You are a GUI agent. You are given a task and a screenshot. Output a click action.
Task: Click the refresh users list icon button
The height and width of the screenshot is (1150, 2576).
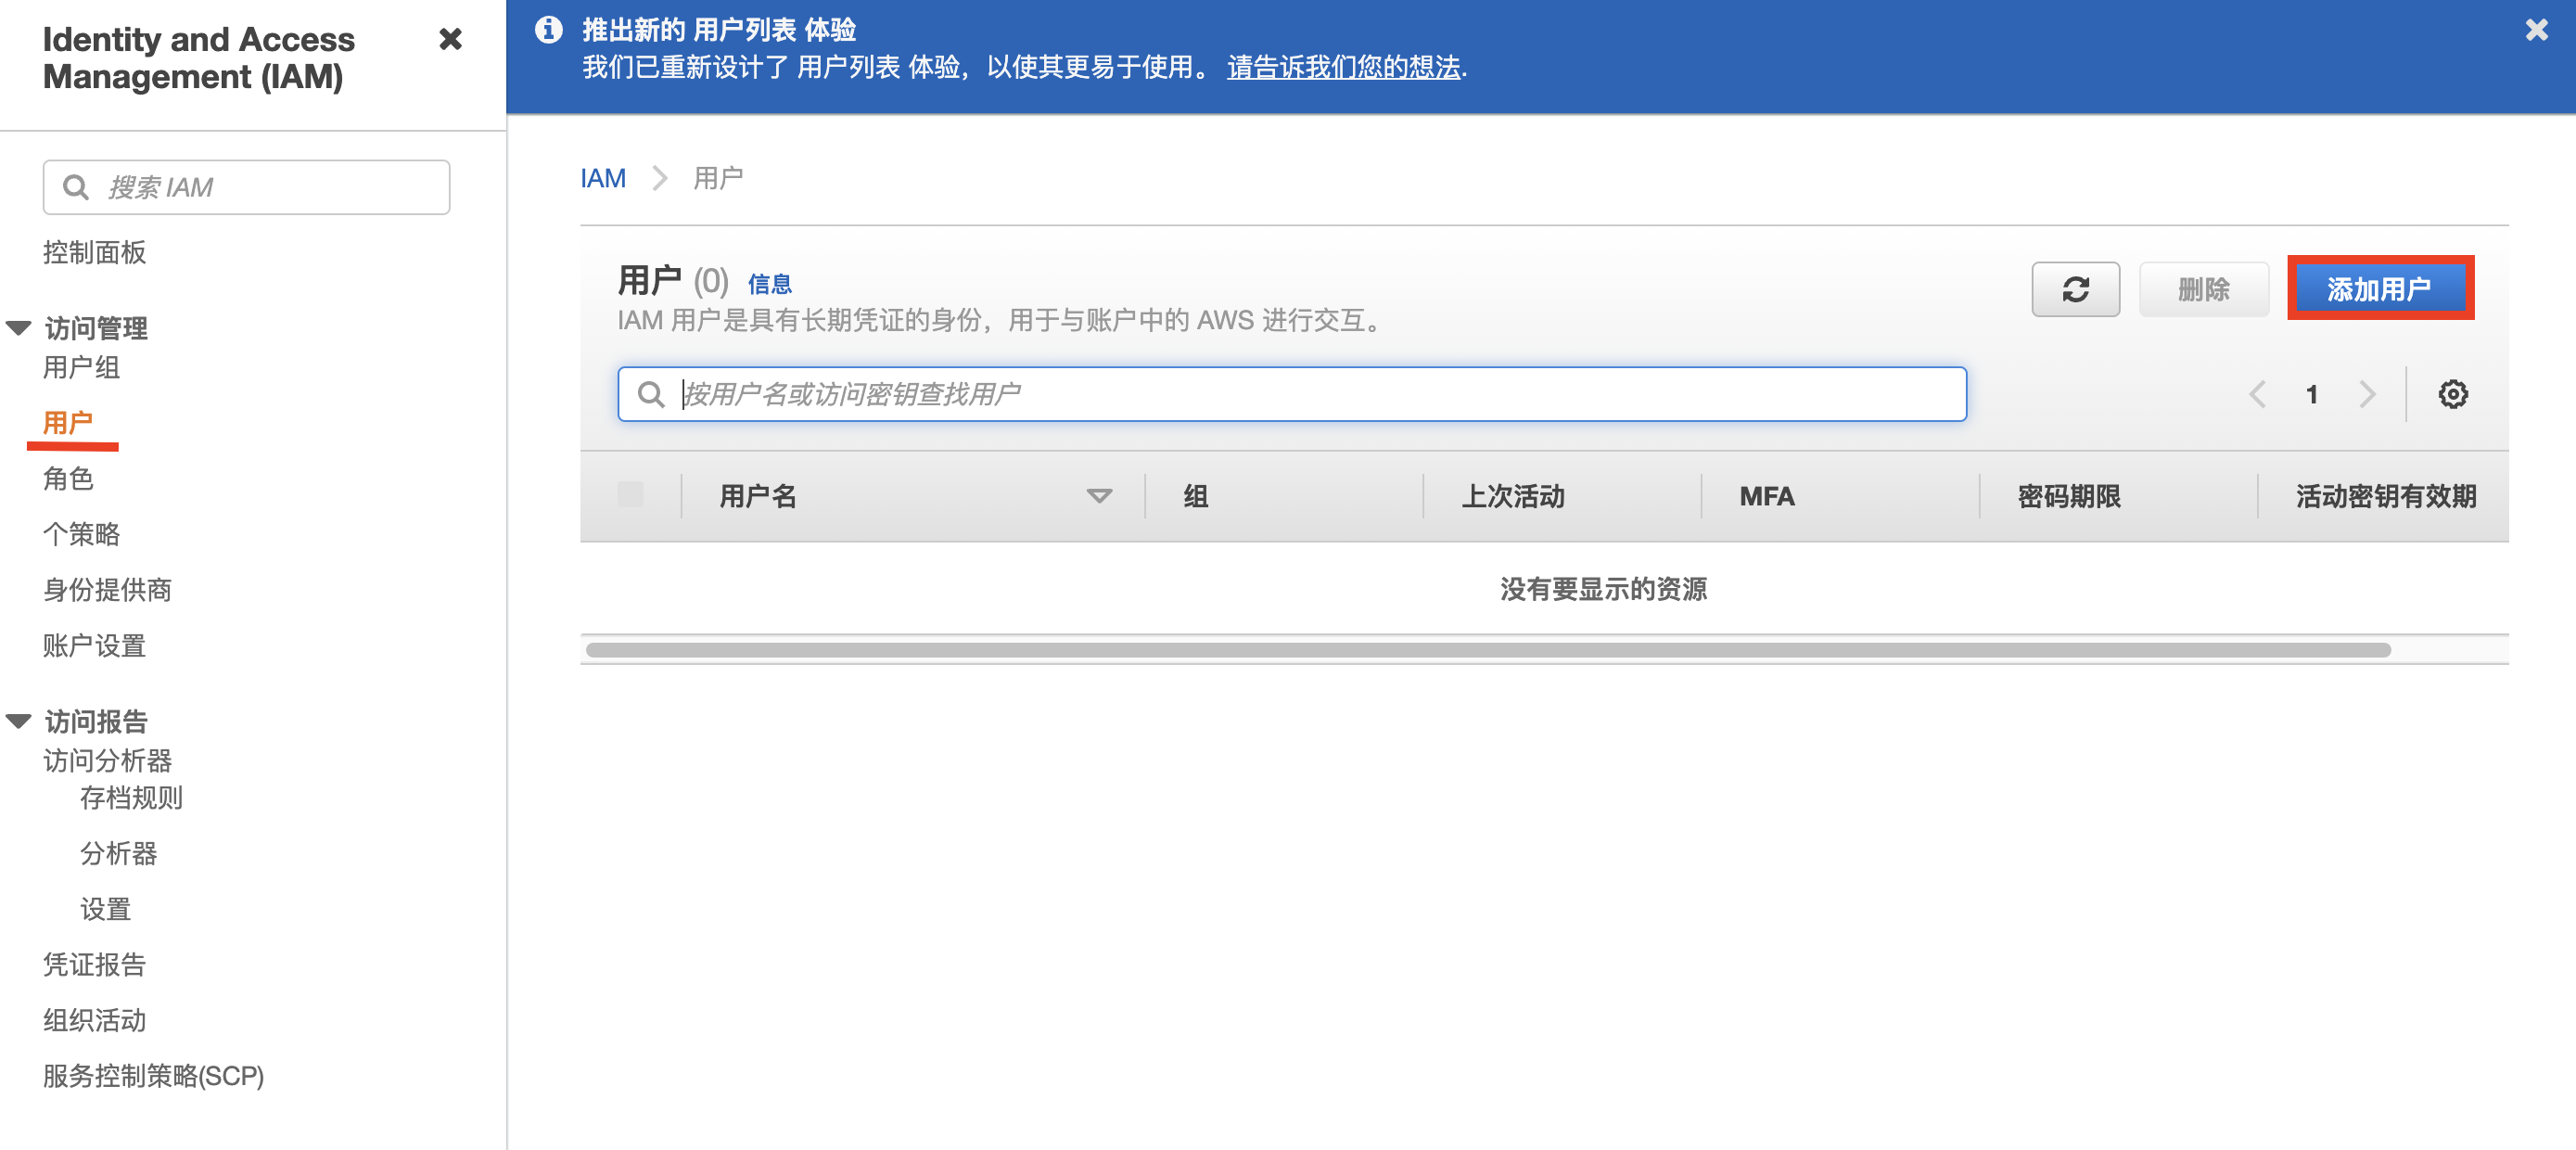pyautogui.click(x=2075, y=289)
